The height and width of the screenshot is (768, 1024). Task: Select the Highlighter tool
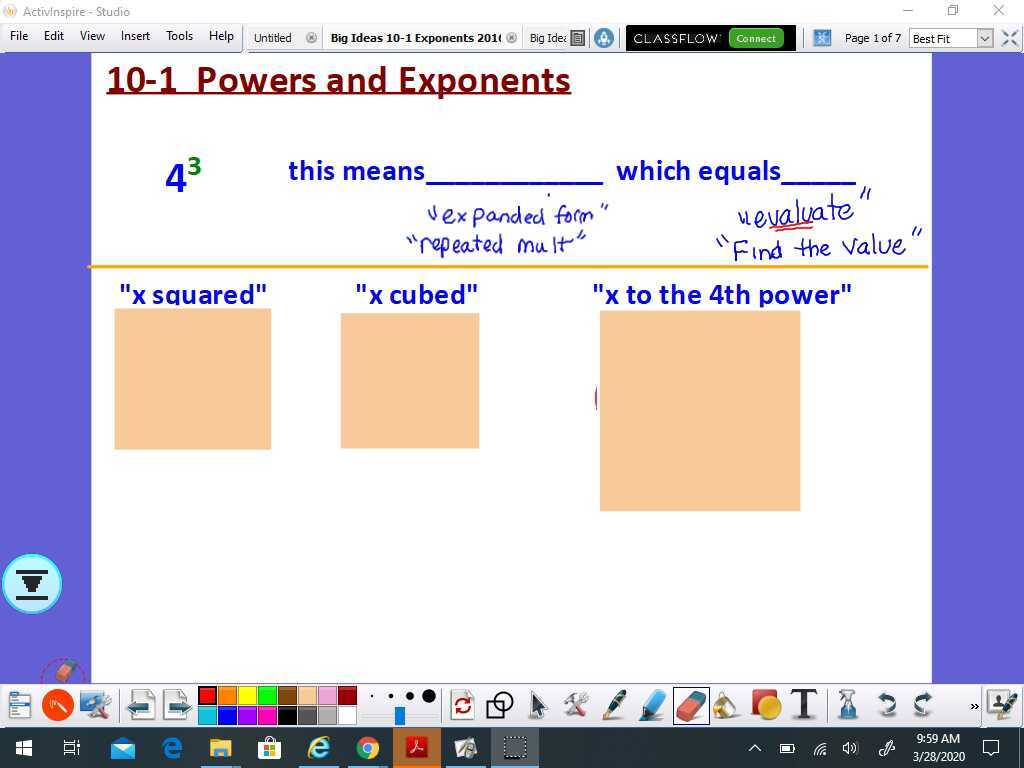click(x=650, y=706)
